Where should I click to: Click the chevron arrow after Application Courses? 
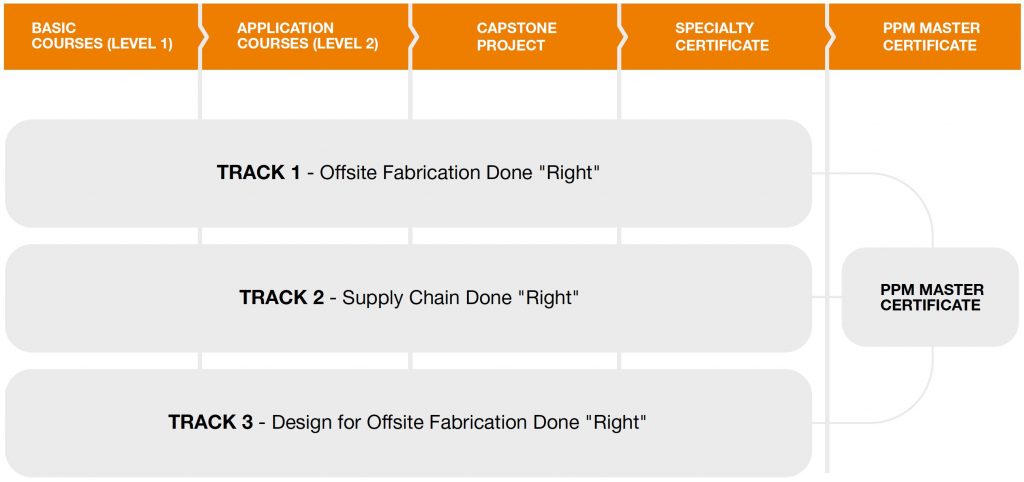pos(412,37)
